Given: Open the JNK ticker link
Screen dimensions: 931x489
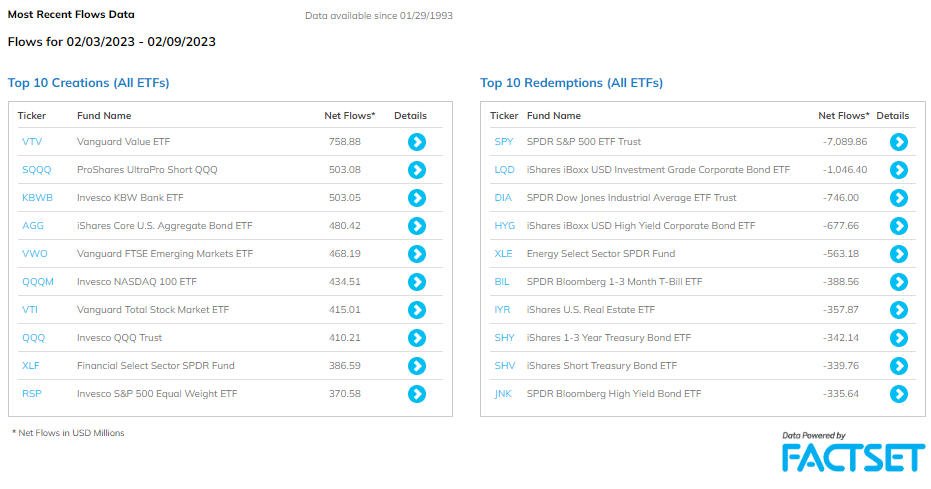Looking at the screenshot, I should click(x=503, y=393).
